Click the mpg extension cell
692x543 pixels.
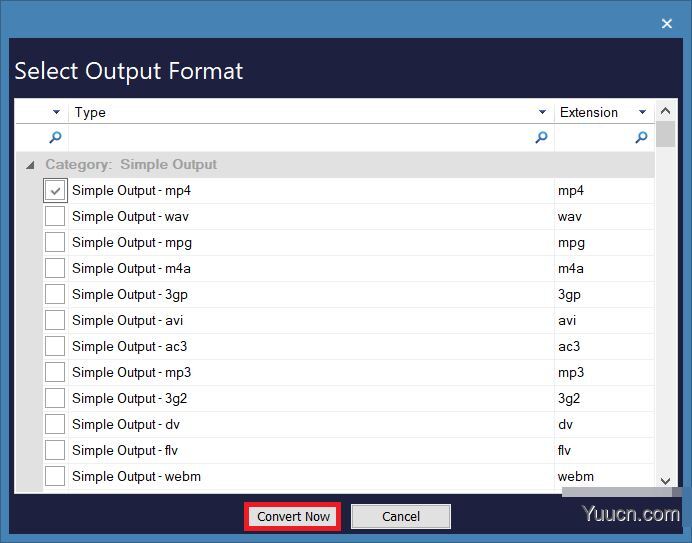coord(604,243)
